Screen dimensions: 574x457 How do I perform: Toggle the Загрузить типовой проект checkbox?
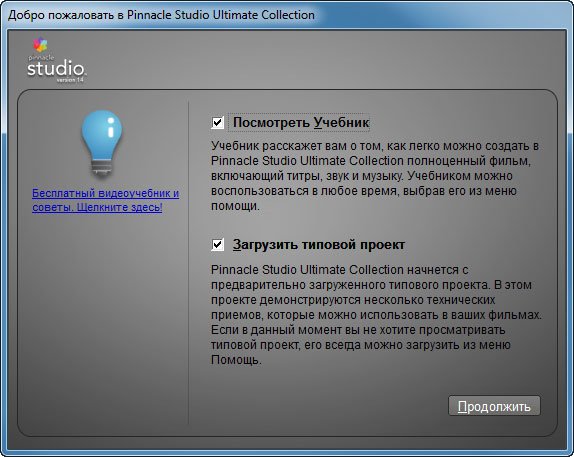click(217, 244)
